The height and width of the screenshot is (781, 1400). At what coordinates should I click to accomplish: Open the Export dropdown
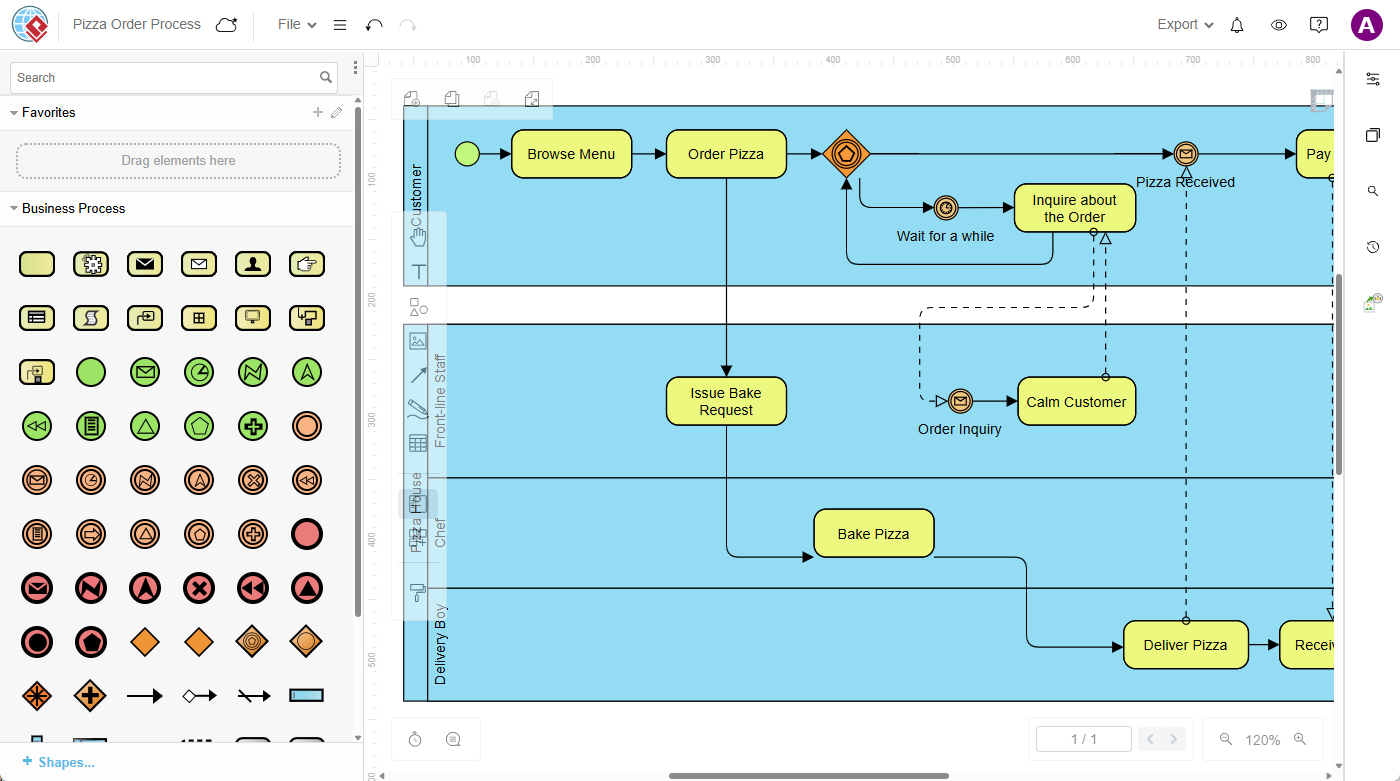1185,25
